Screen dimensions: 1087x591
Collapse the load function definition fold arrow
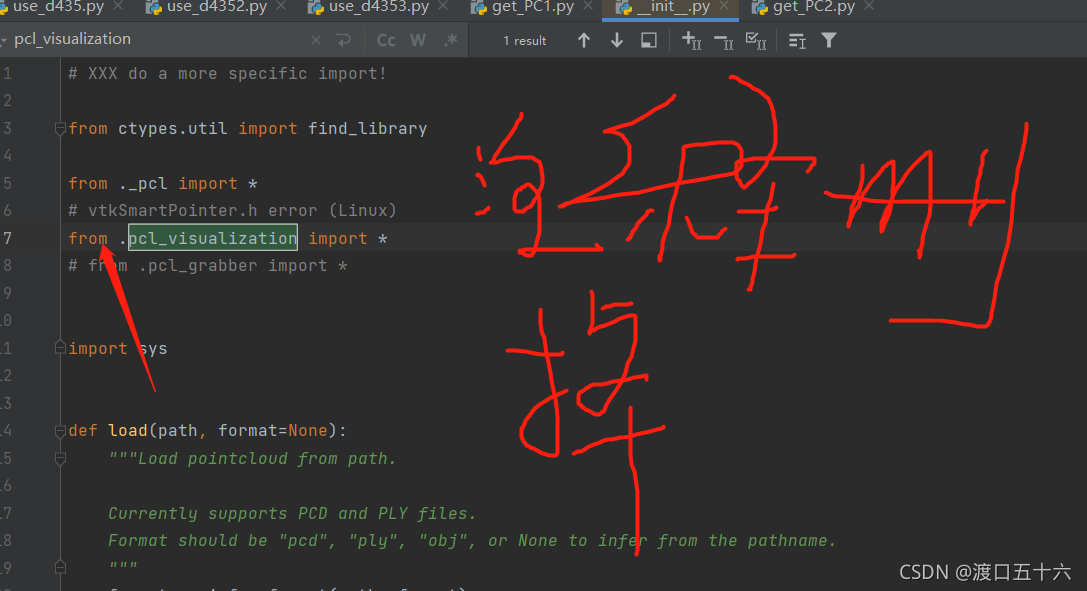pos(59,430)
